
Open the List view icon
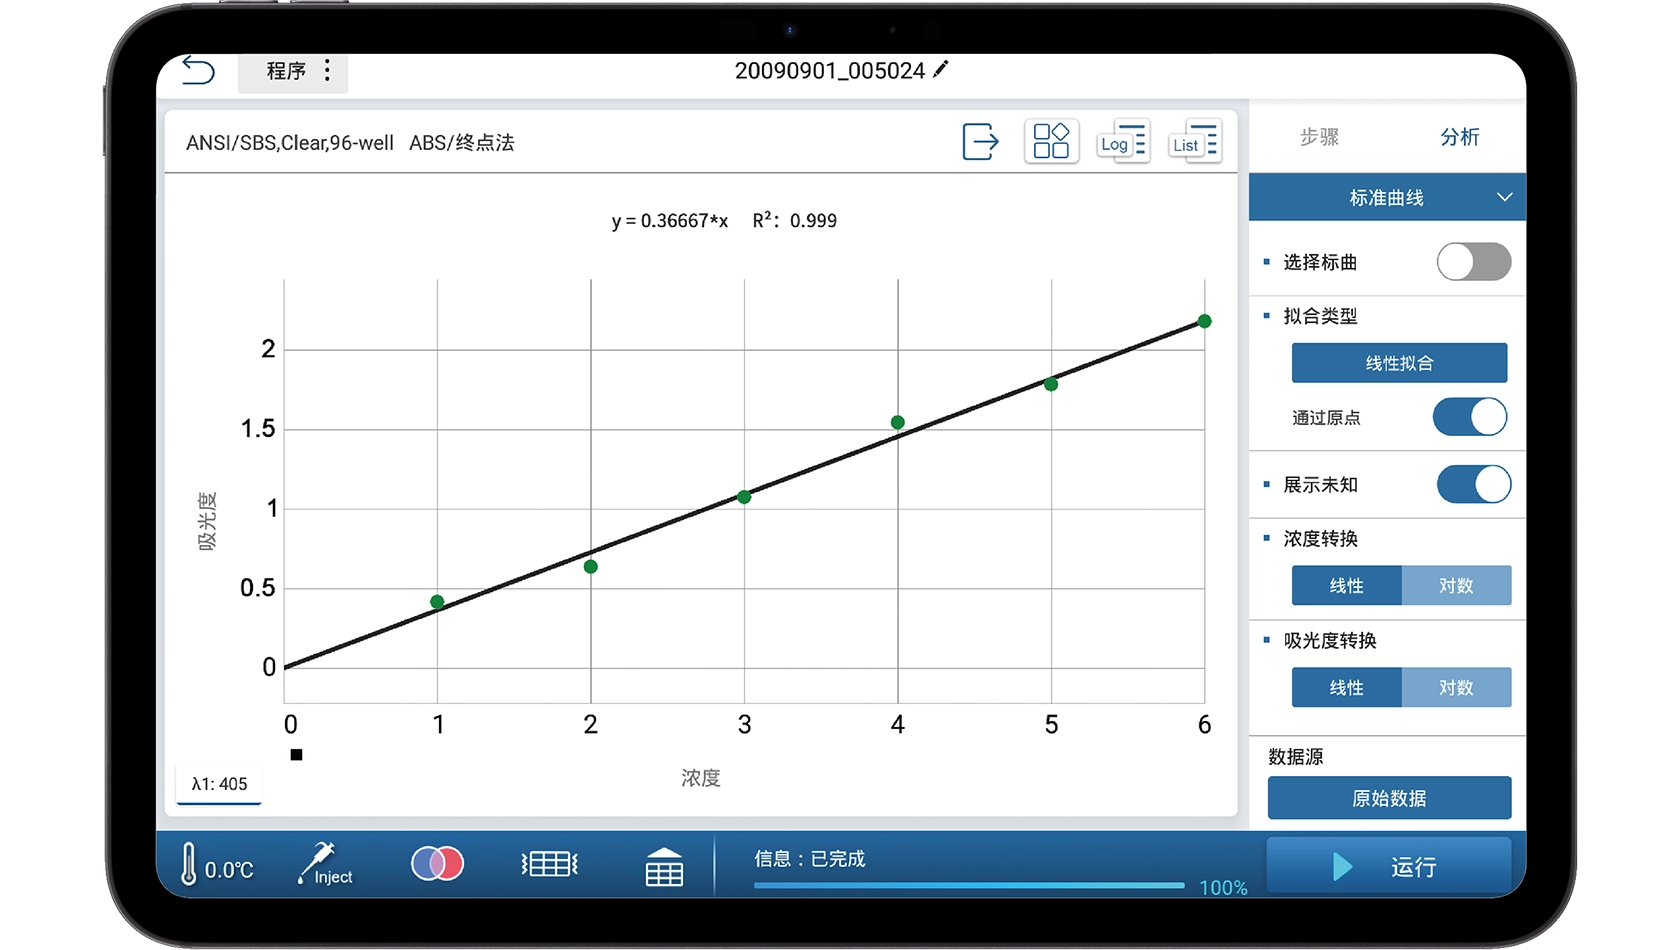(x=1195, y=142)
